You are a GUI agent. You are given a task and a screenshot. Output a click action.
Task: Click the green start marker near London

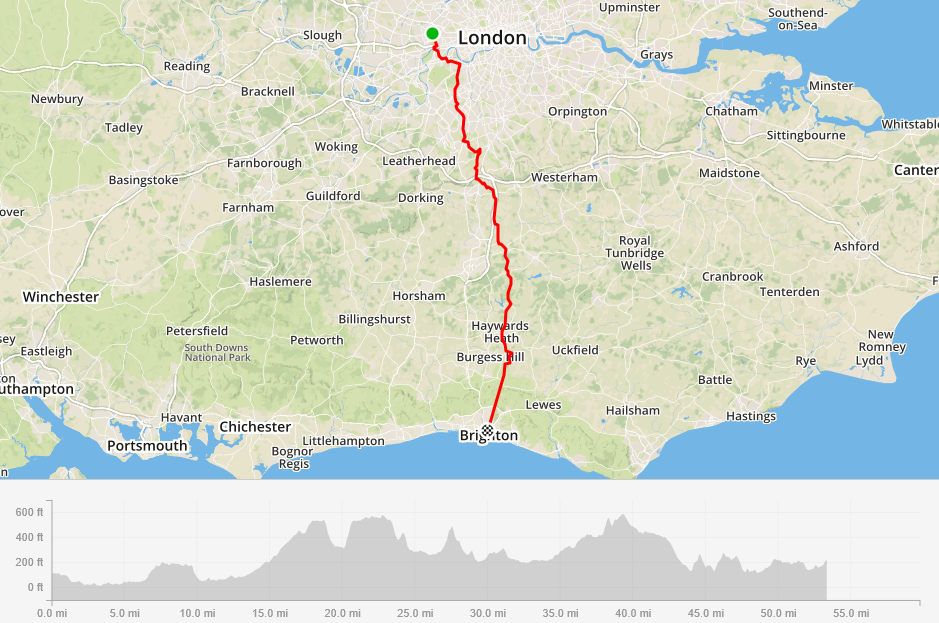click(432, 34)
